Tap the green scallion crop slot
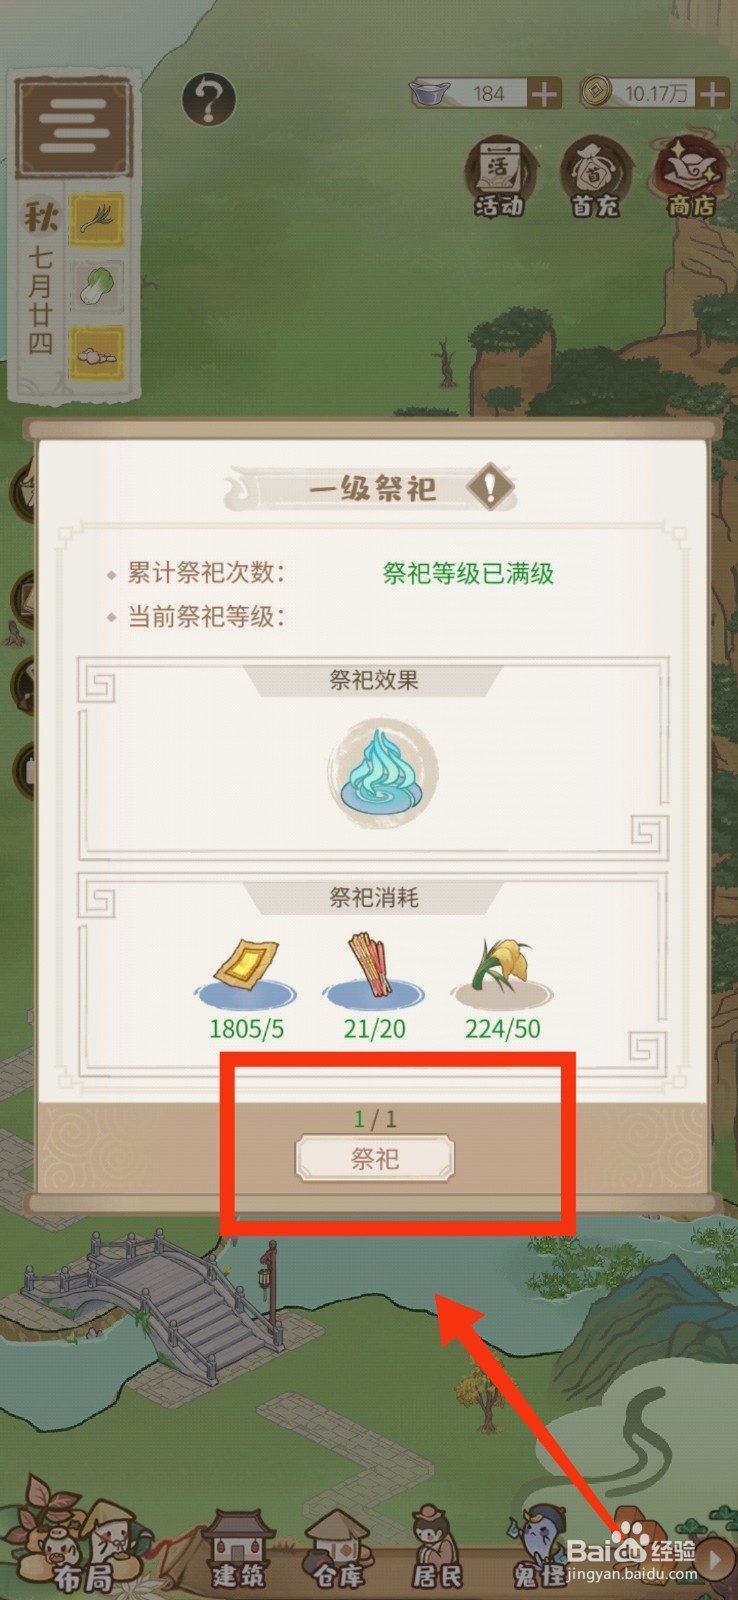 (97, 218)
